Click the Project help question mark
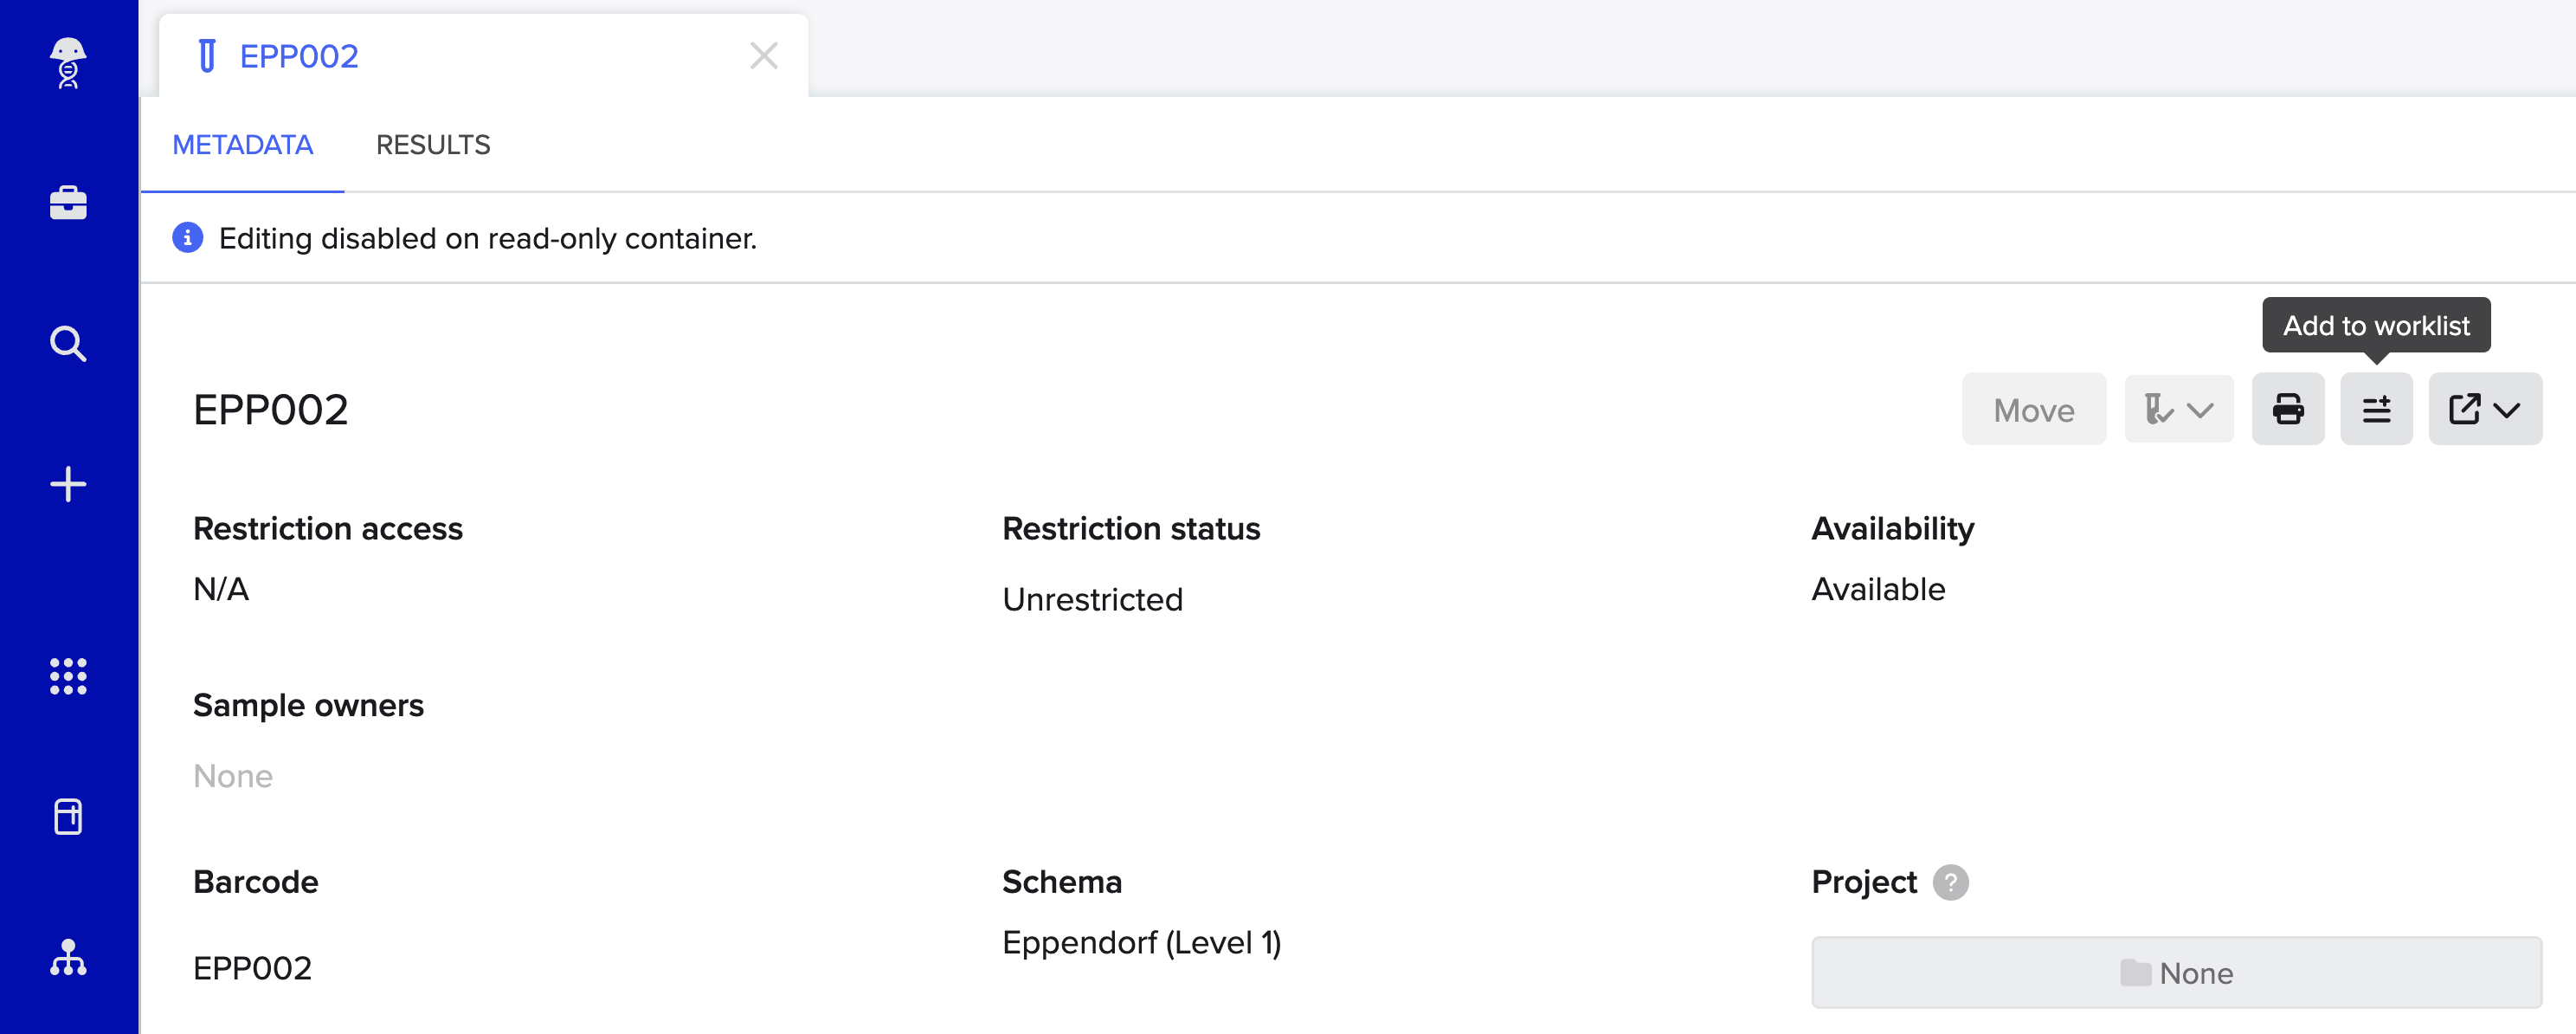The width and height of the screenshot is (2576, 1034). click(x=1950, y=882)
